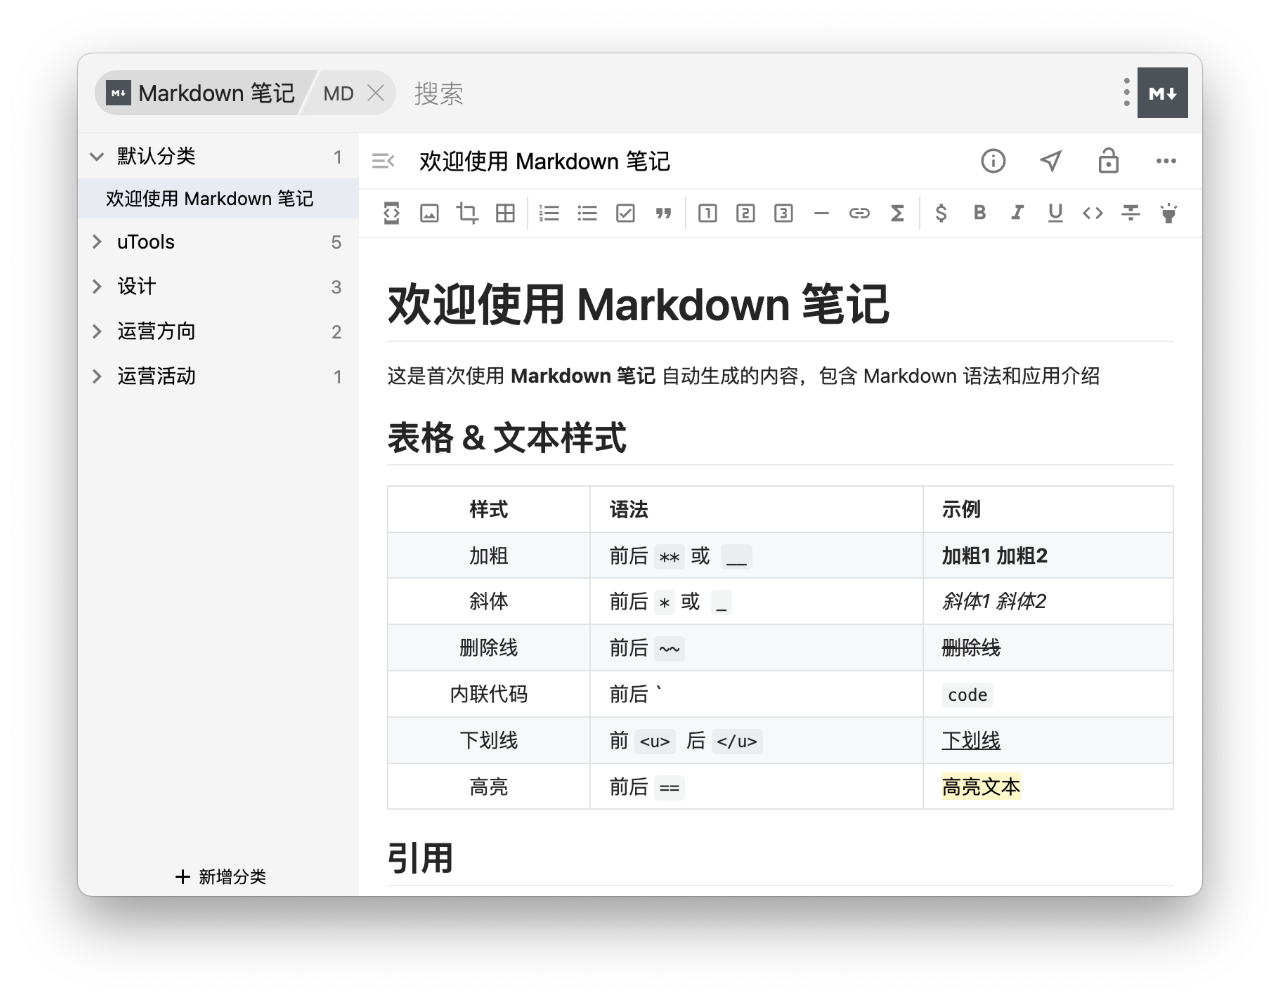1280x1000 pixels.
Task: Click 新增分类 to add a category
Action: (220, 877)
